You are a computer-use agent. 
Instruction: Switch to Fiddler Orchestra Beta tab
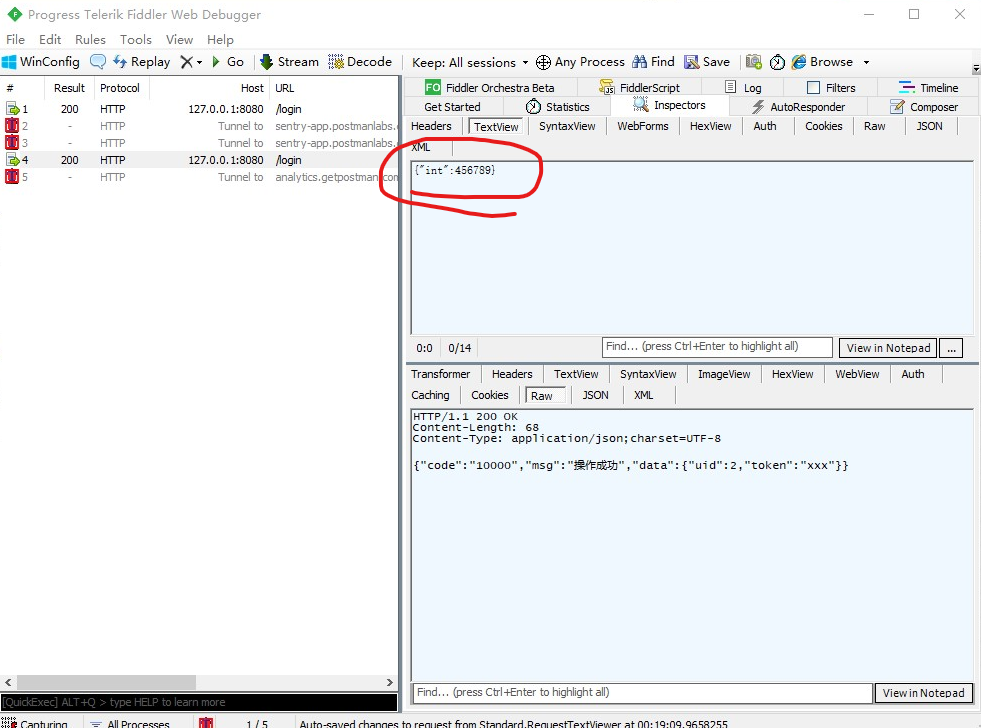490,88
